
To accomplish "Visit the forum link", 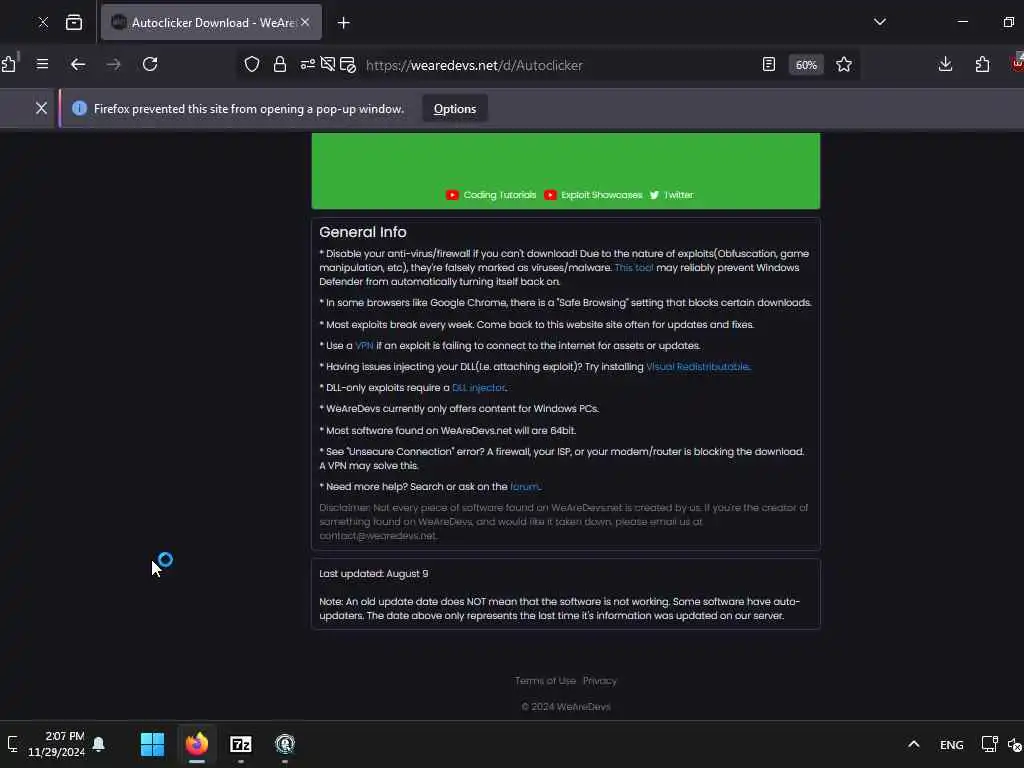I will [524, 487].
